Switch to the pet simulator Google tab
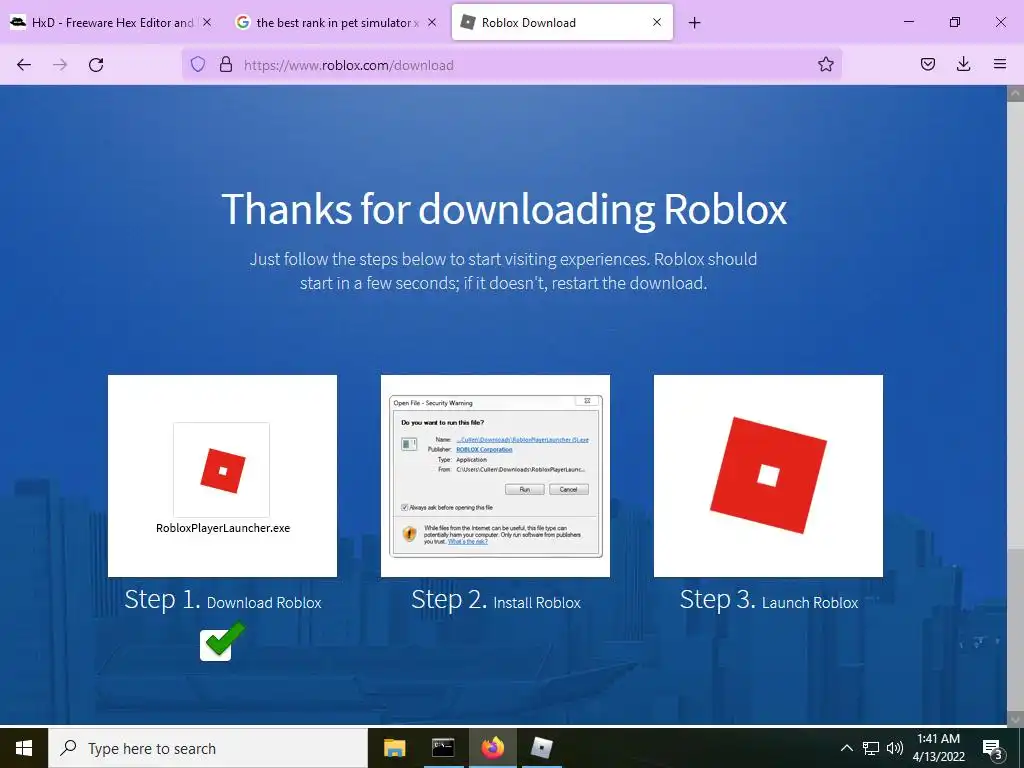 pos(336,22)
